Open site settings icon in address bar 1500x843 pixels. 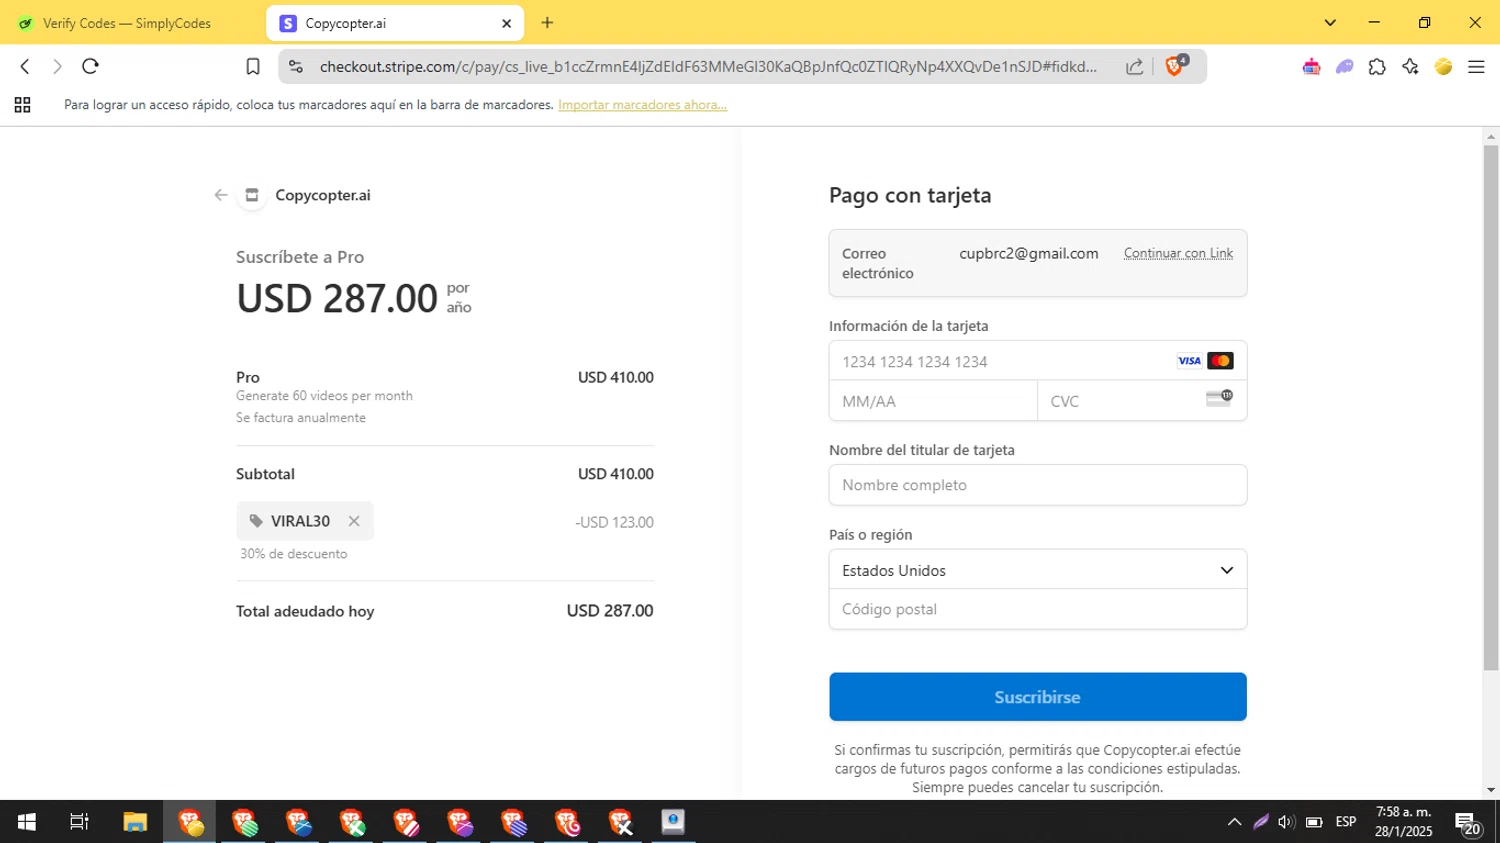295,67
